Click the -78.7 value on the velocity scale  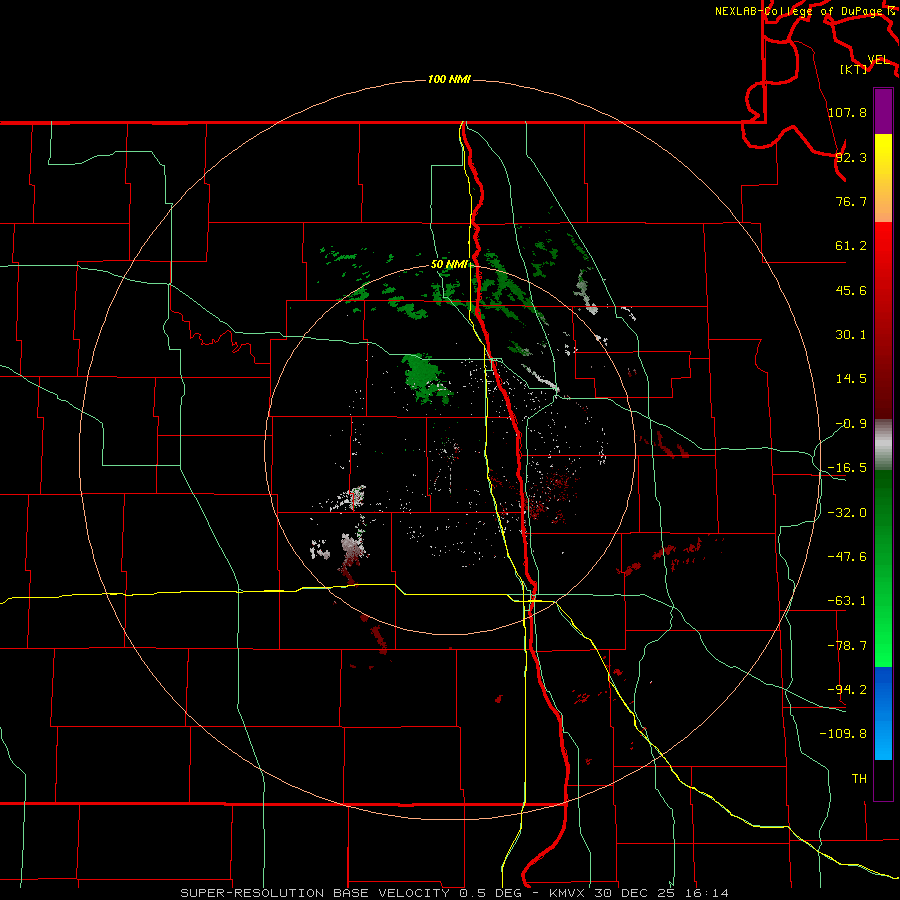[x=847, y=646]
